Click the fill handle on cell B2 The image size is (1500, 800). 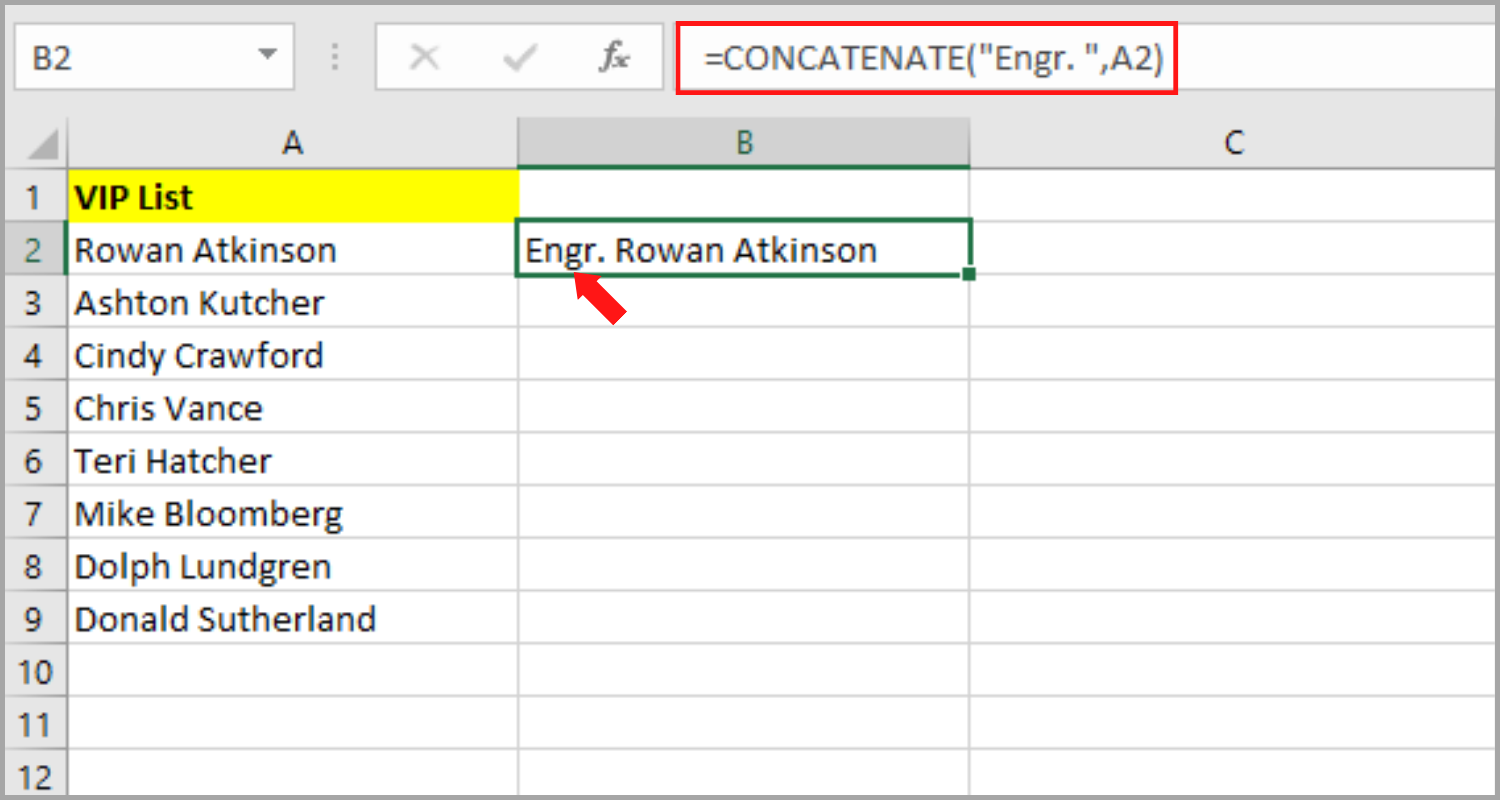pyautogui.click(x=968, y=273)
